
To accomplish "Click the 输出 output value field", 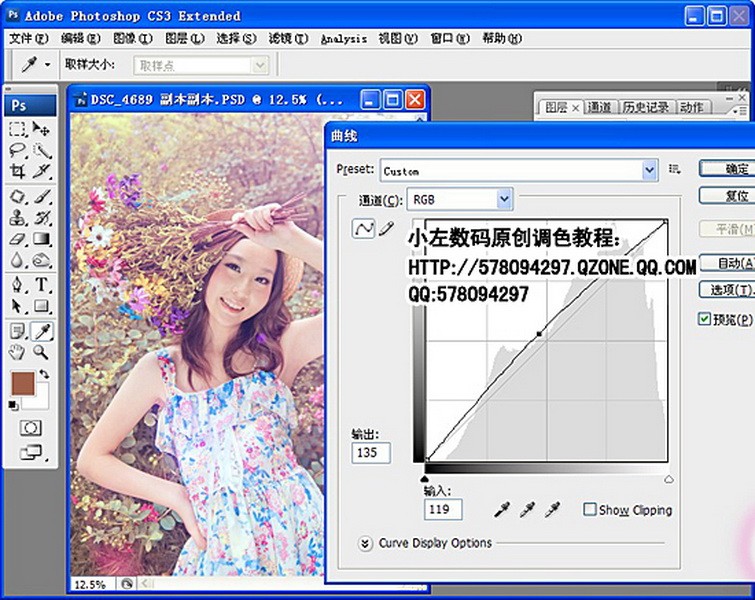I will point(371,453).
